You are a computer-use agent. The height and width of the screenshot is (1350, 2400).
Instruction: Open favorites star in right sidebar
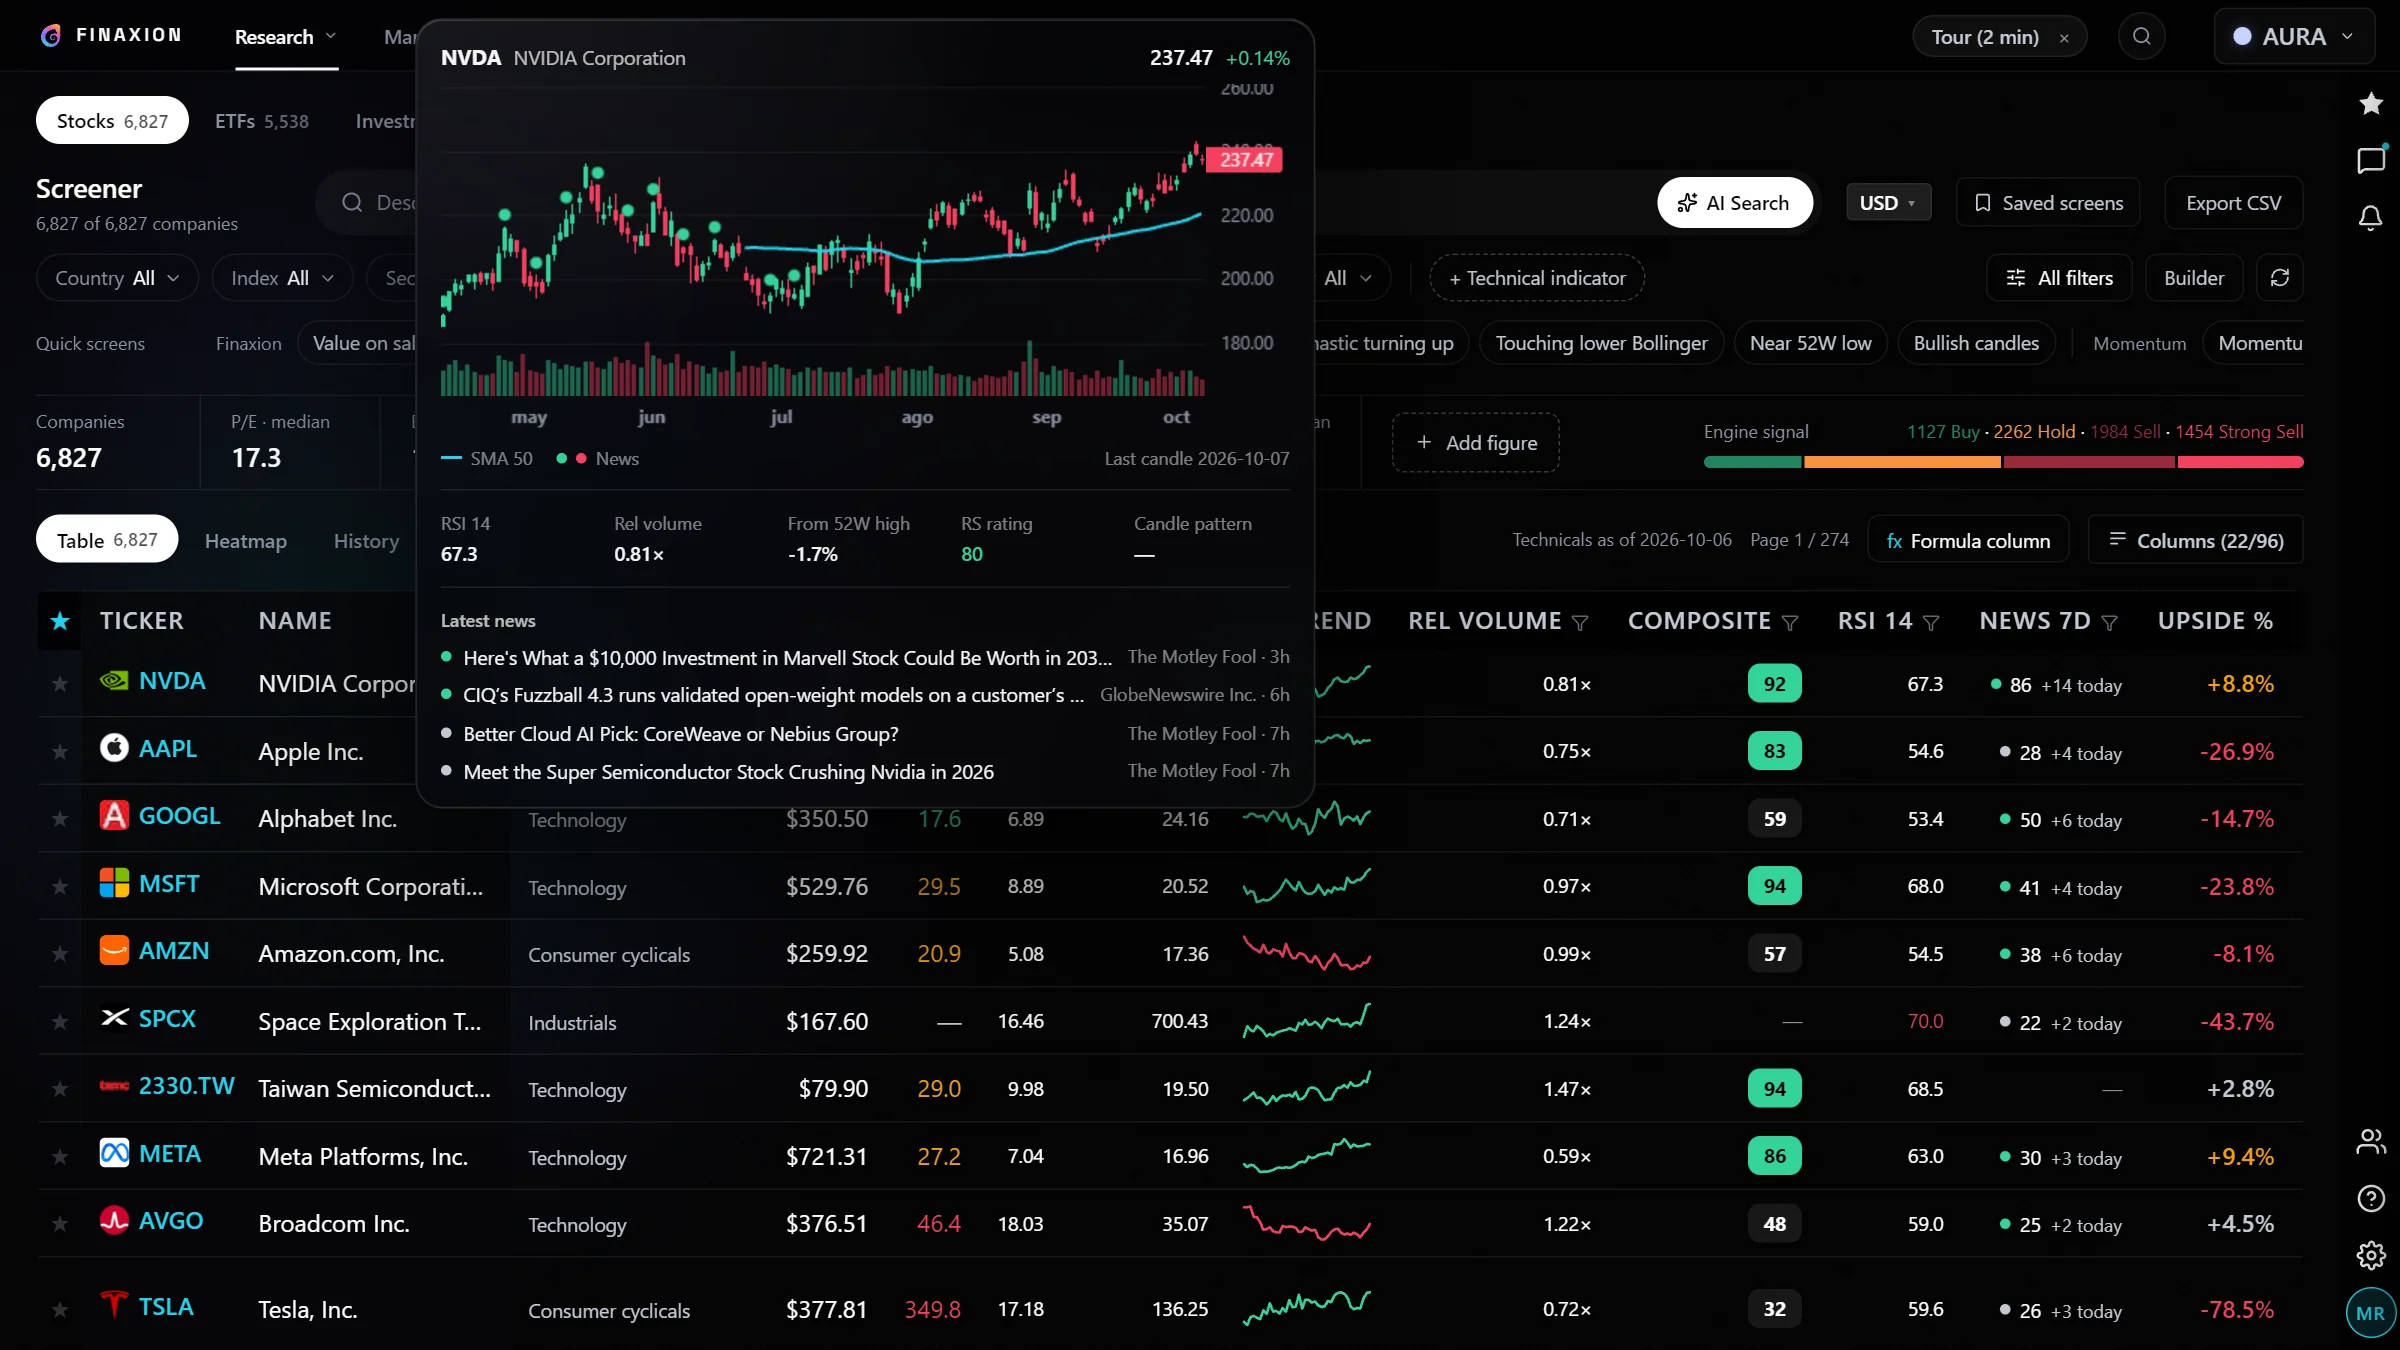pyautogui.click(x=2371, y=103)
